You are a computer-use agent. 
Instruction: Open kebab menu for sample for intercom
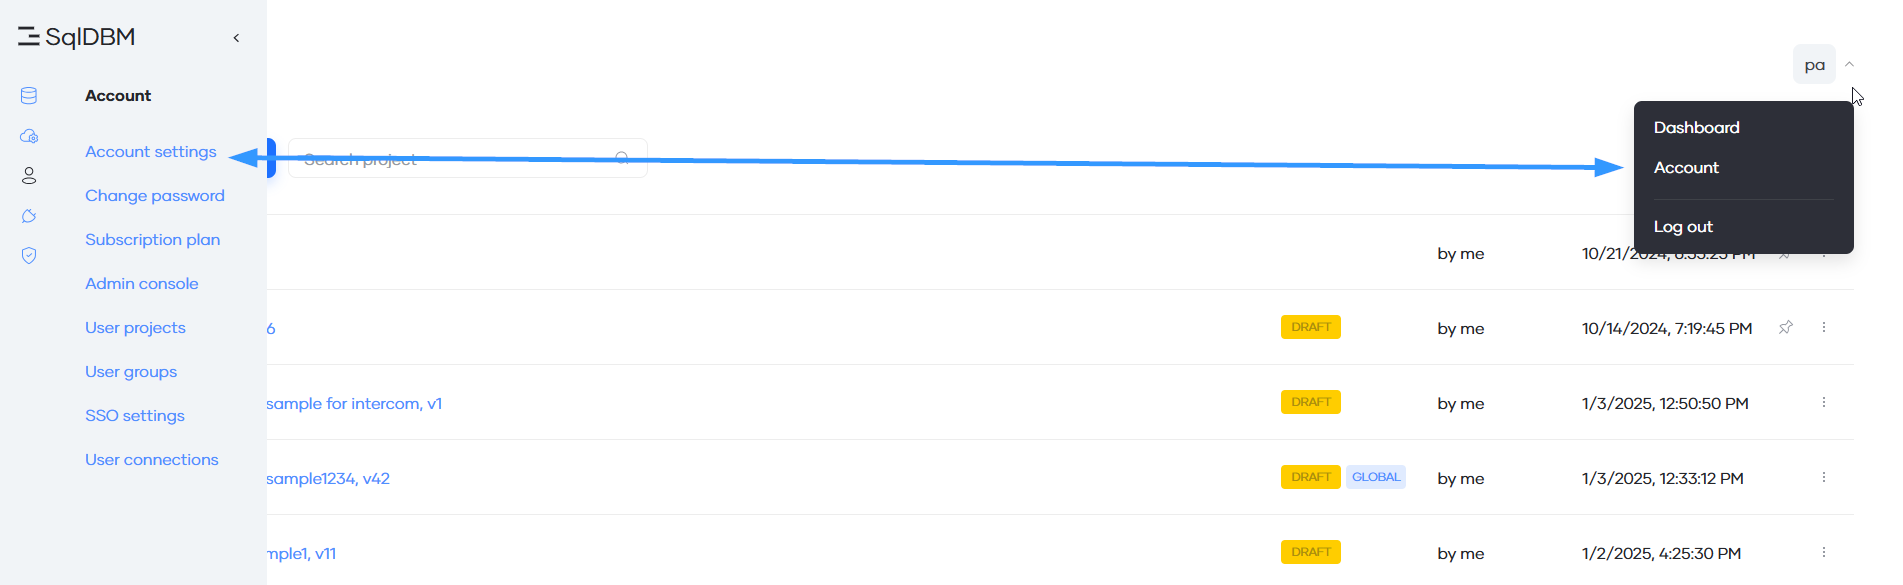coord(1824,402)
